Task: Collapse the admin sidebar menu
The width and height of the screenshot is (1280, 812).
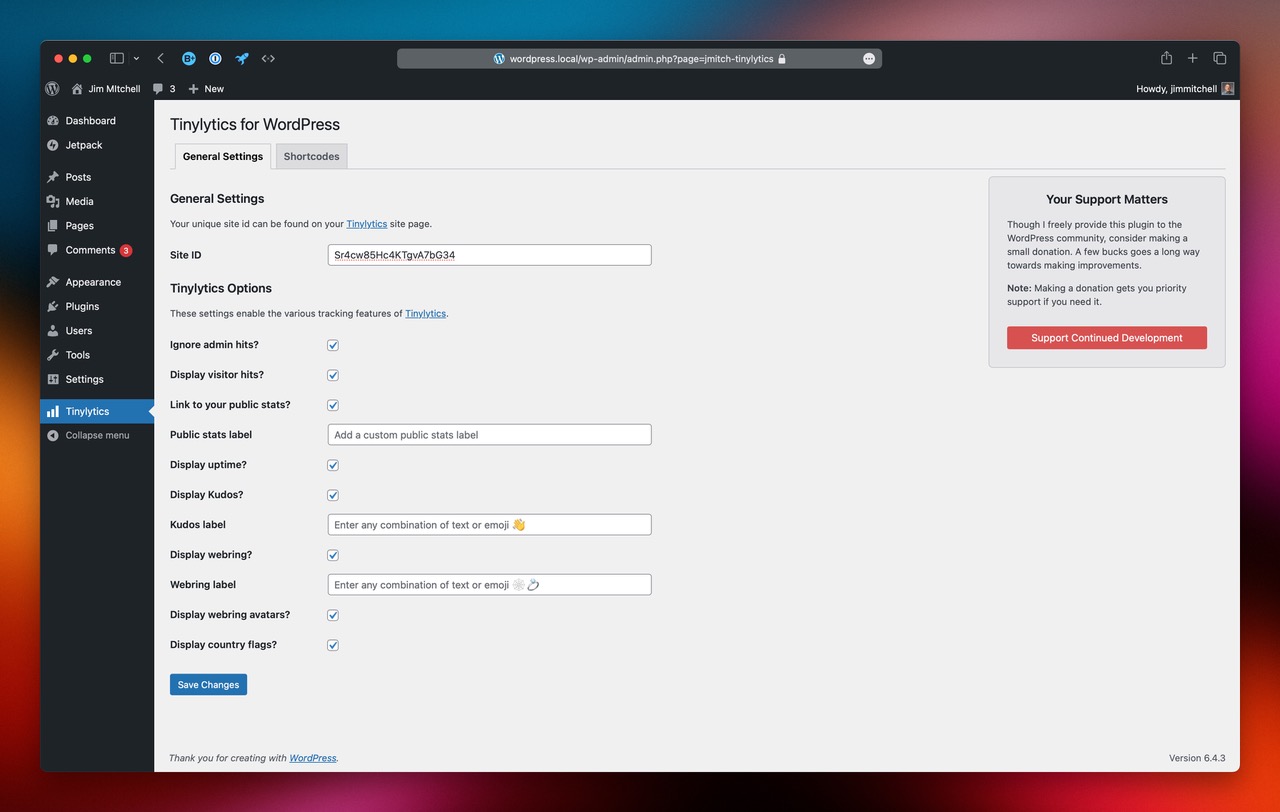Action: tap(97, 435)
